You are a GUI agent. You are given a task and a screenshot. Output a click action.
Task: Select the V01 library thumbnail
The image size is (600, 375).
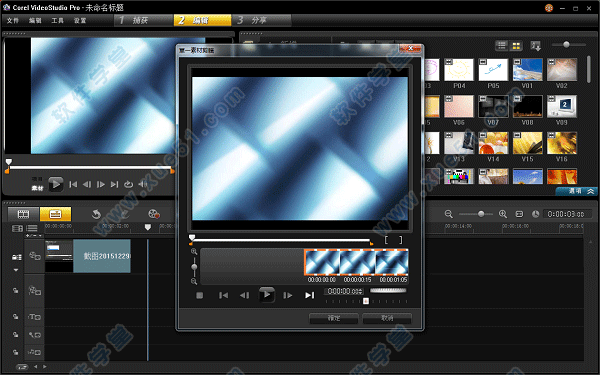pyautogui.click(x=527, y=70)
